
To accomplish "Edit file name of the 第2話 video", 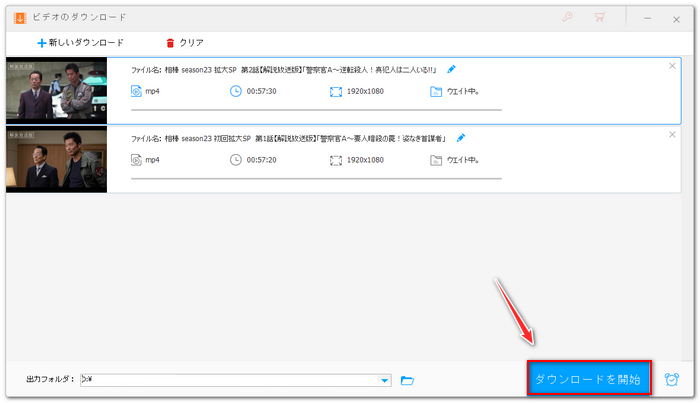I will pos(451,69).
